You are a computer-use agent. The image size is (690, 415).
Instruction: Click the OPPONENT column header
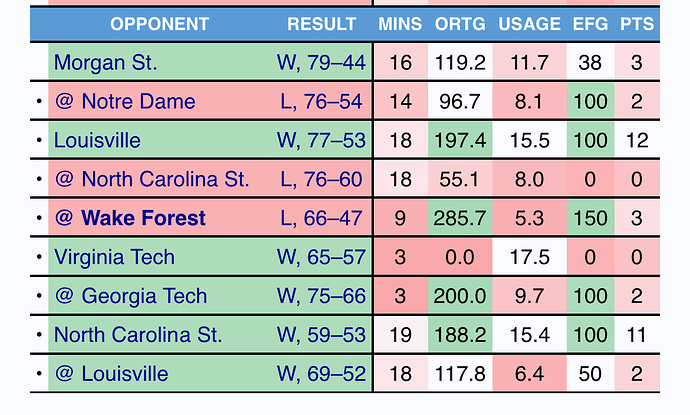click(159, 24)
